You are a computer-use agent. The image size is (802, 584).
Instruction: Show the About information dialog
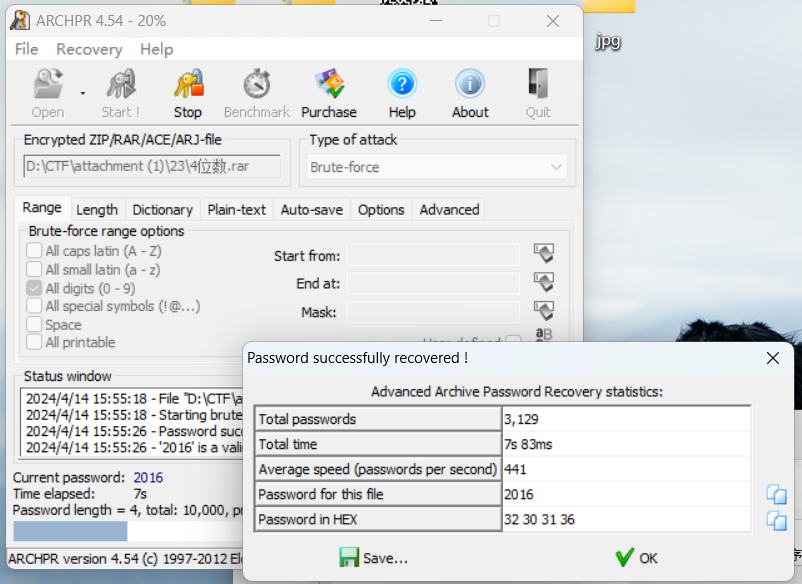(470, 93)
